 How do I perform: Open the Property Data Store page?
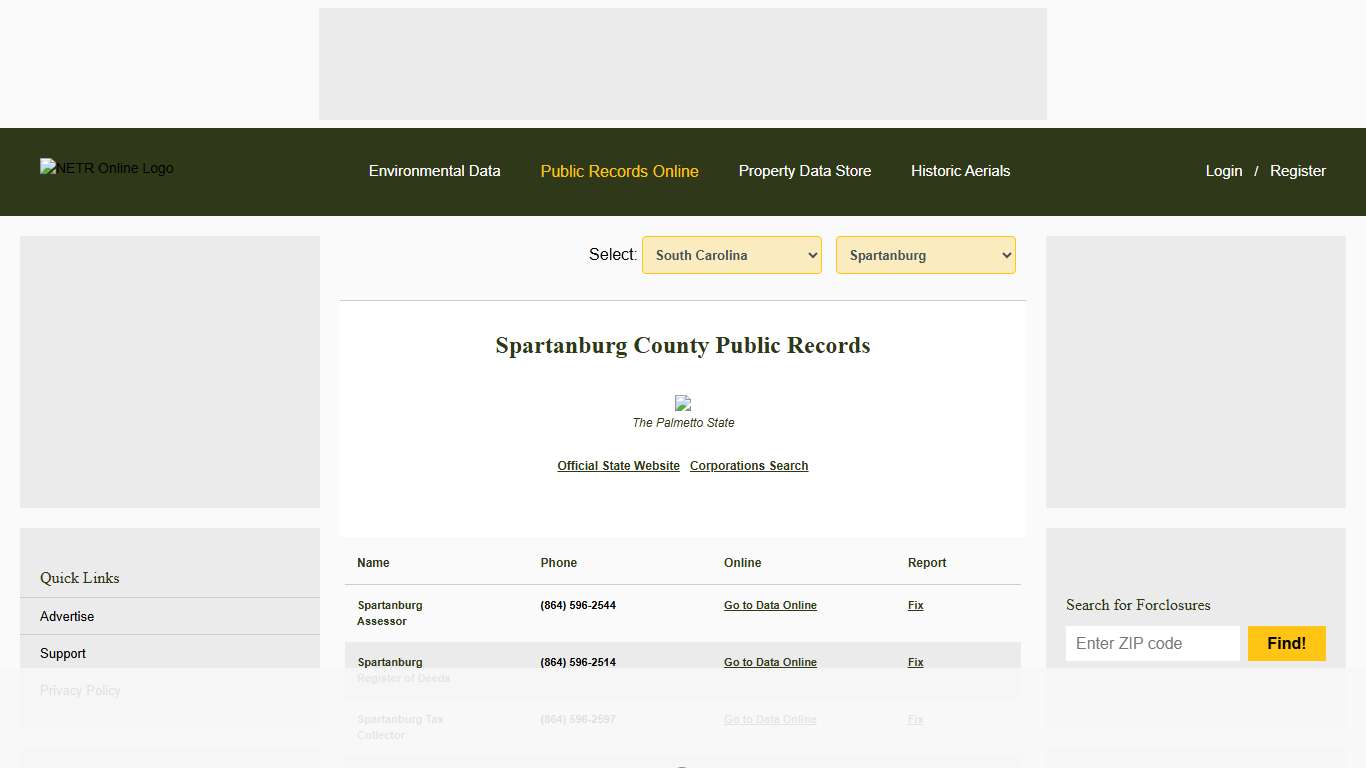pyautogui.click(x=805, y=171)
